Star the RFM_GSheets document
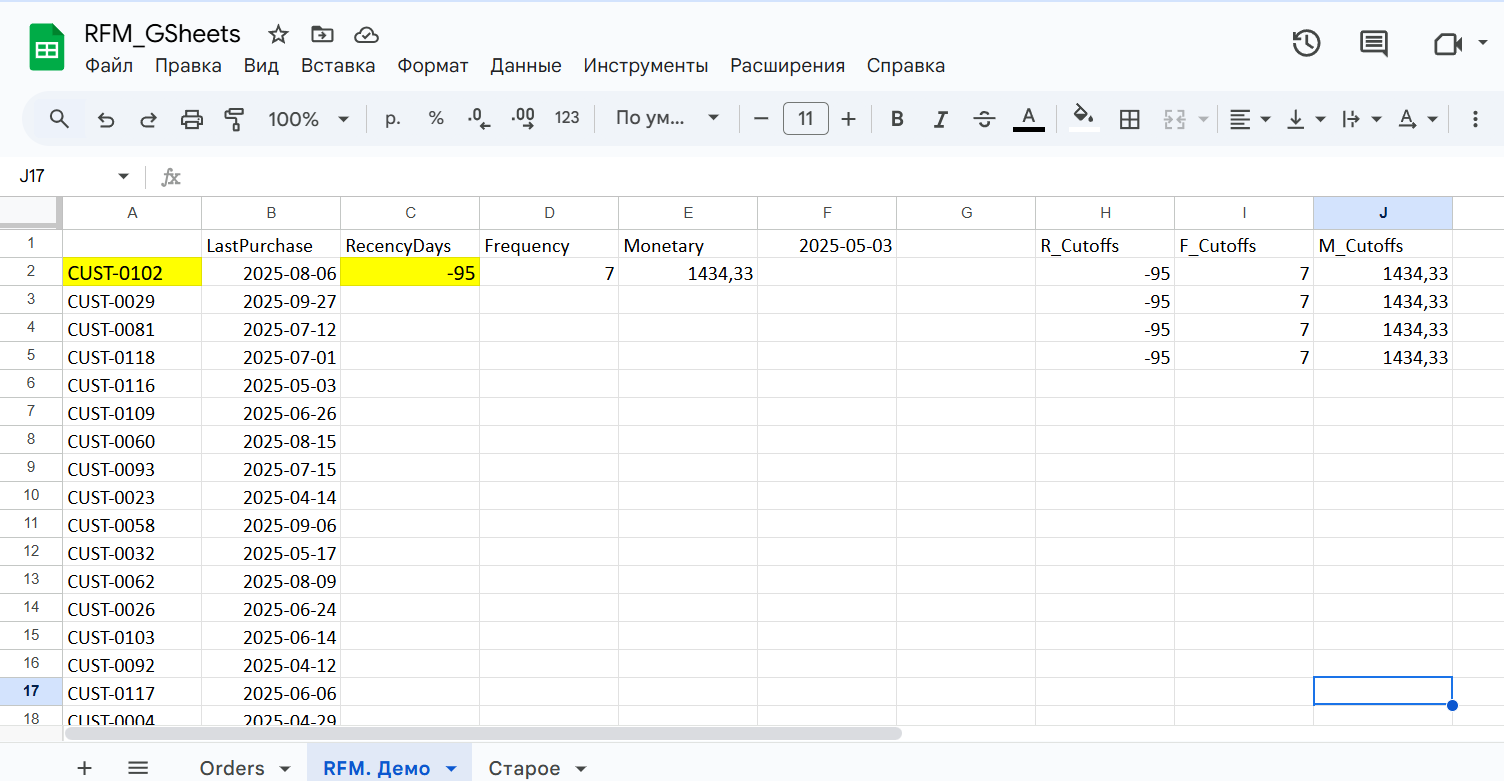The image size is (1504, 781). (x=278, y=35)
